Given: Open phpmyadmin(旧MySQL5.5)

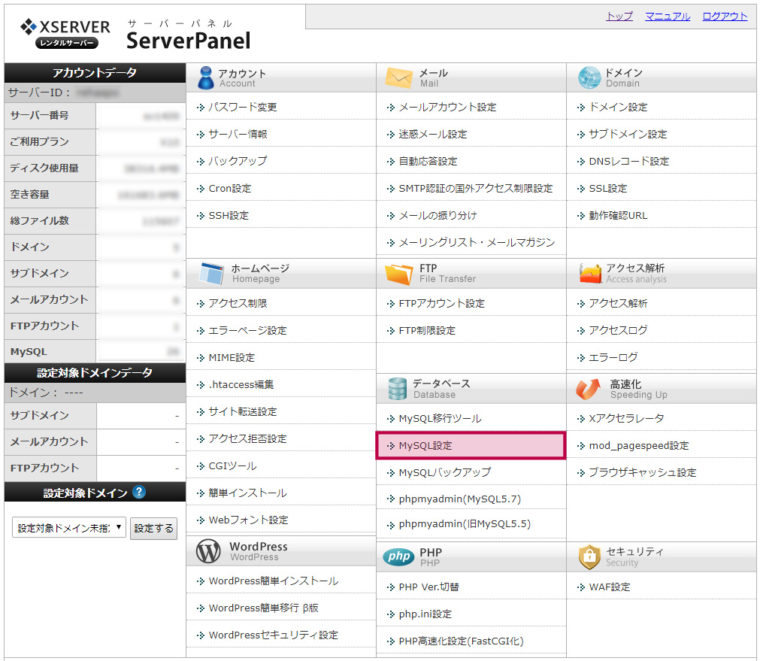Looking at the screenshot, I should [464, 524].
